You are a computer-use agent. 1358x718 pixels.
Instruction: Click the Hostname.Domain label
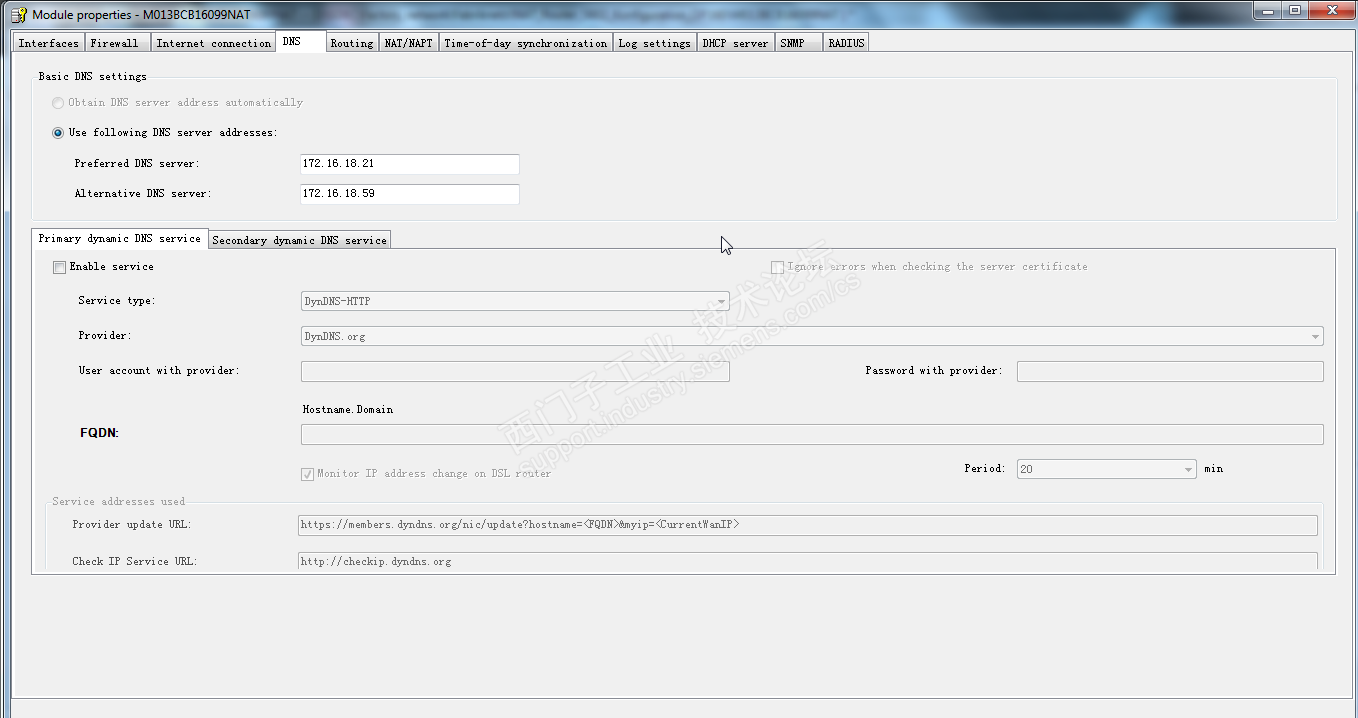348,410
